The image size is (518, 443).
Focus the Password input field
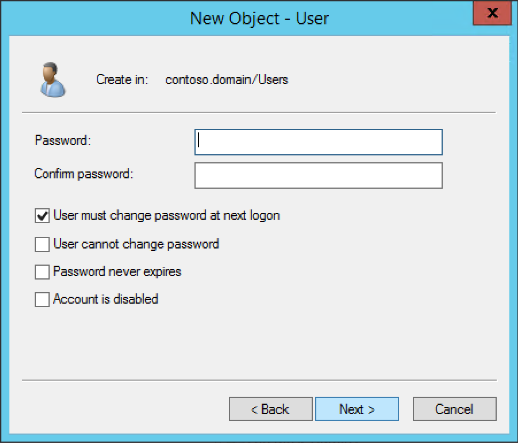318,142
